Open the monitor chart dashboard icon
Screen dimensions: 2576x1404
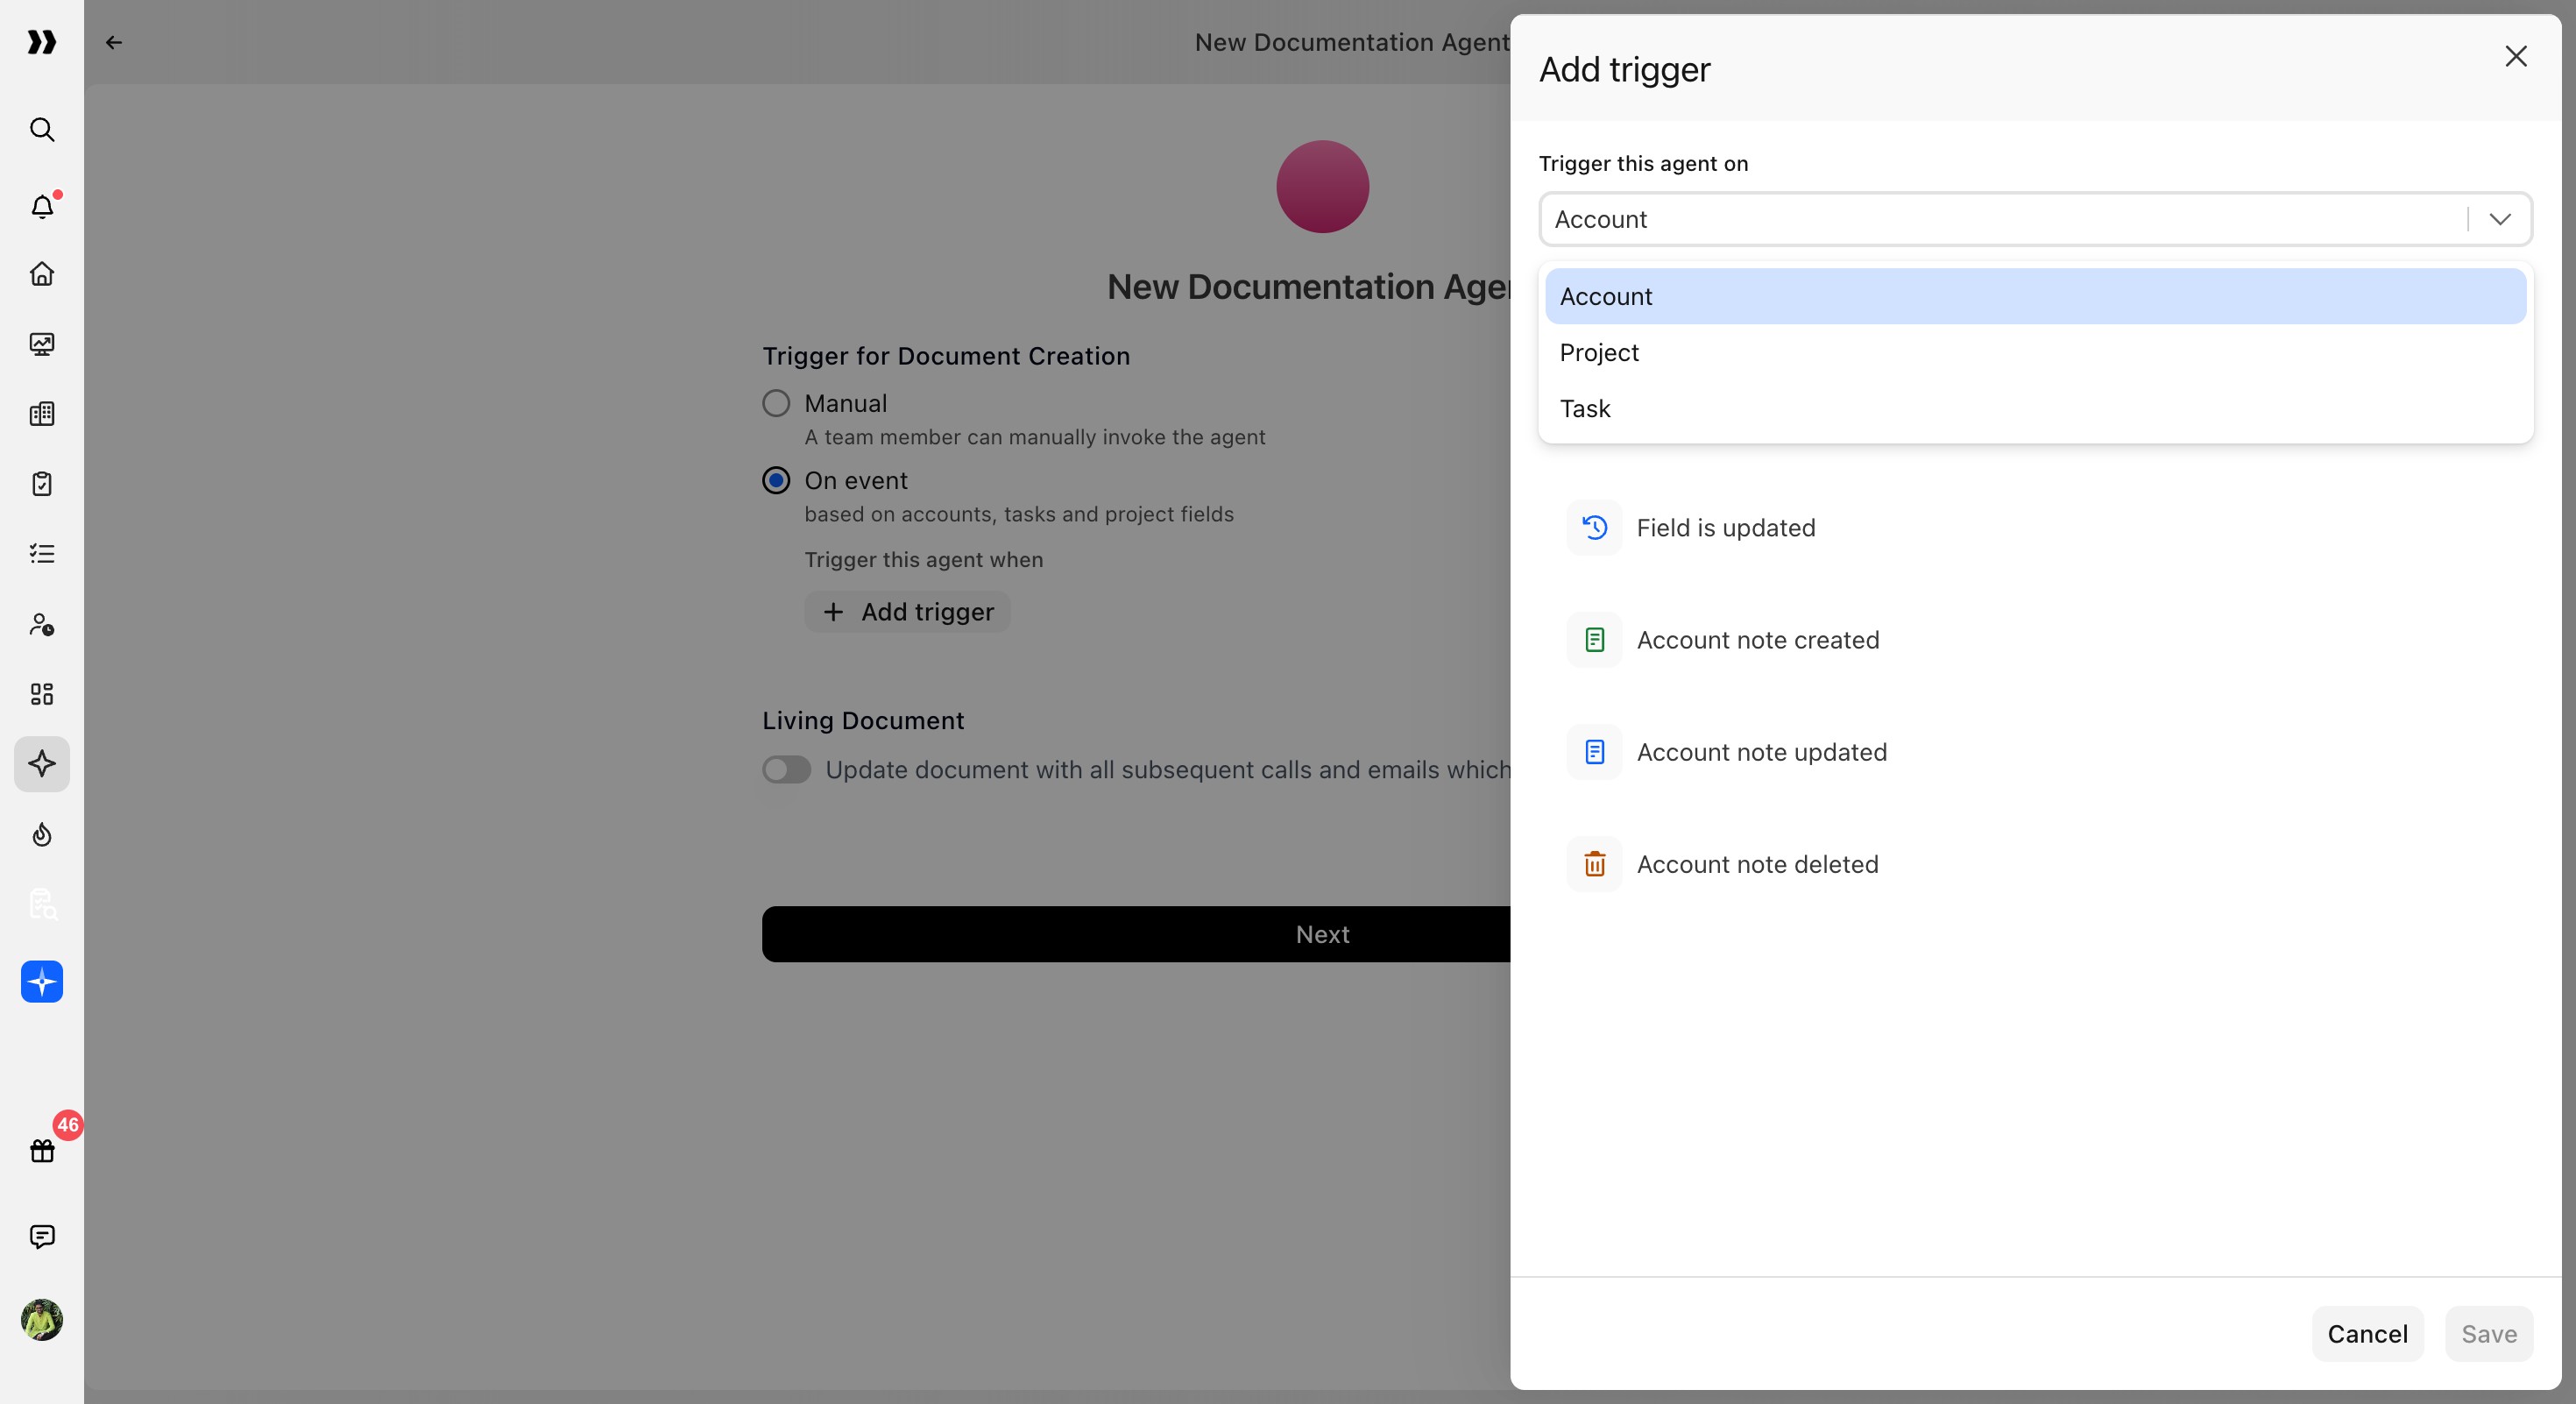[42, 344]
